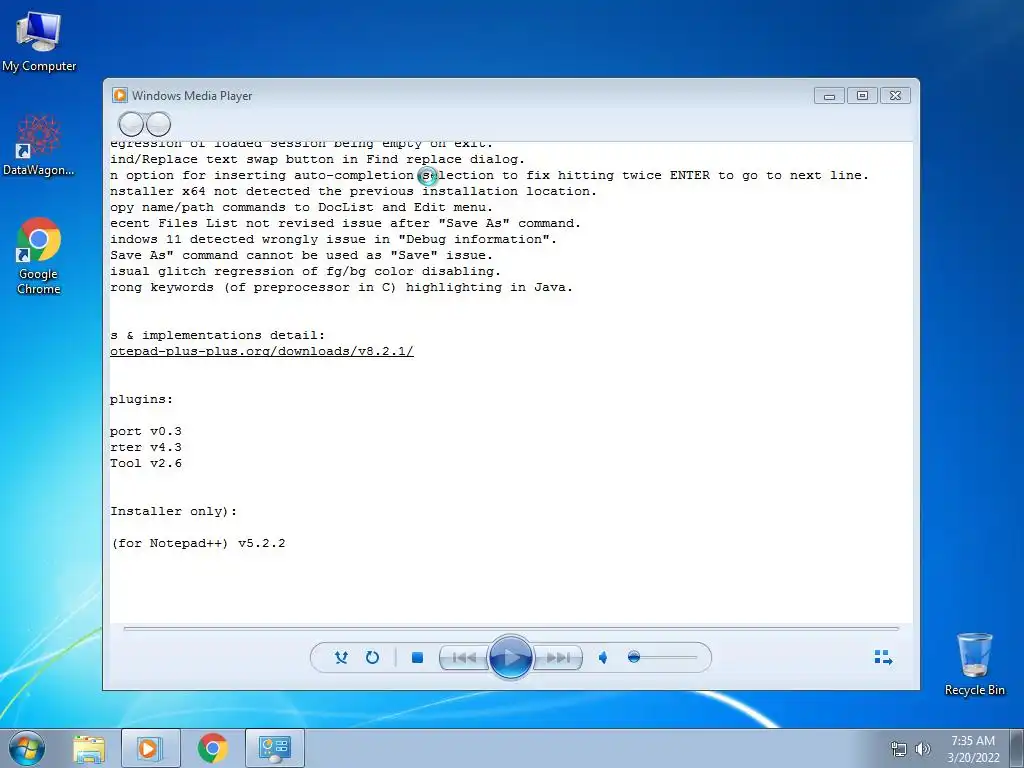Open File Explorer from the taskbar
Image resolution: width=1024 pixels, height=768 pixels.
(89, 748)
